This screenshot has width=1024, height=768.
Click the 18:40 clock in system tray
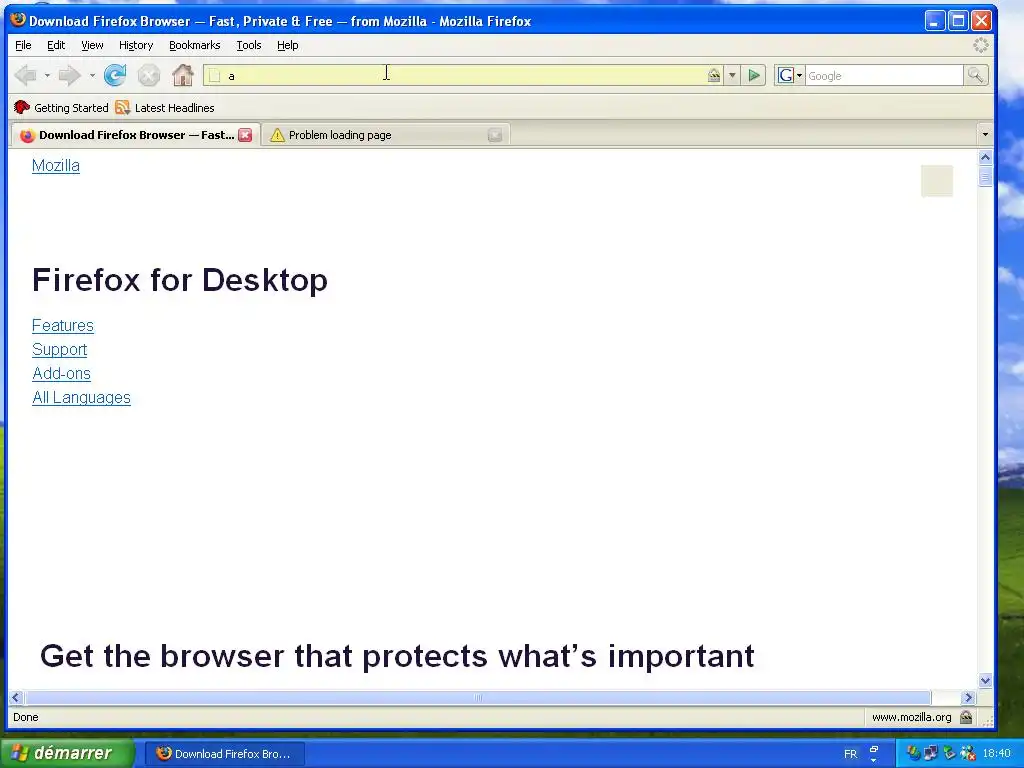(997, 754)
